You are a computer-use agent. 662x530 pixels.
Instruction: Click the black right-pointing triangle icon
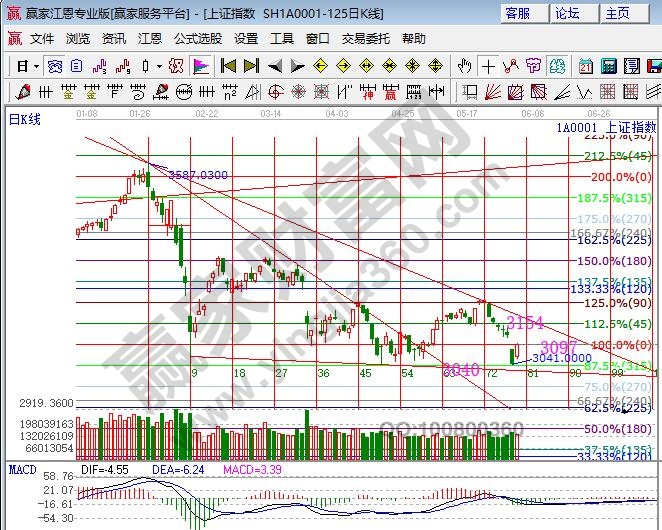(x=298, y=66)
